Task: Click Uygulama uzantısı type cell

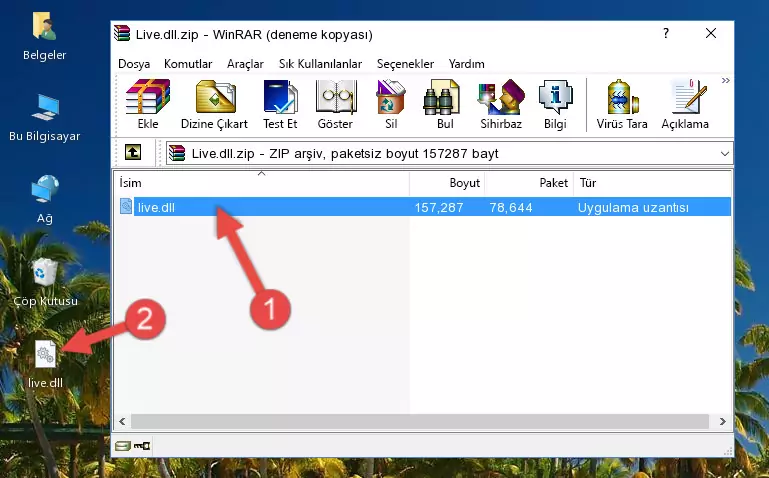Action: (x=633, y=207)
